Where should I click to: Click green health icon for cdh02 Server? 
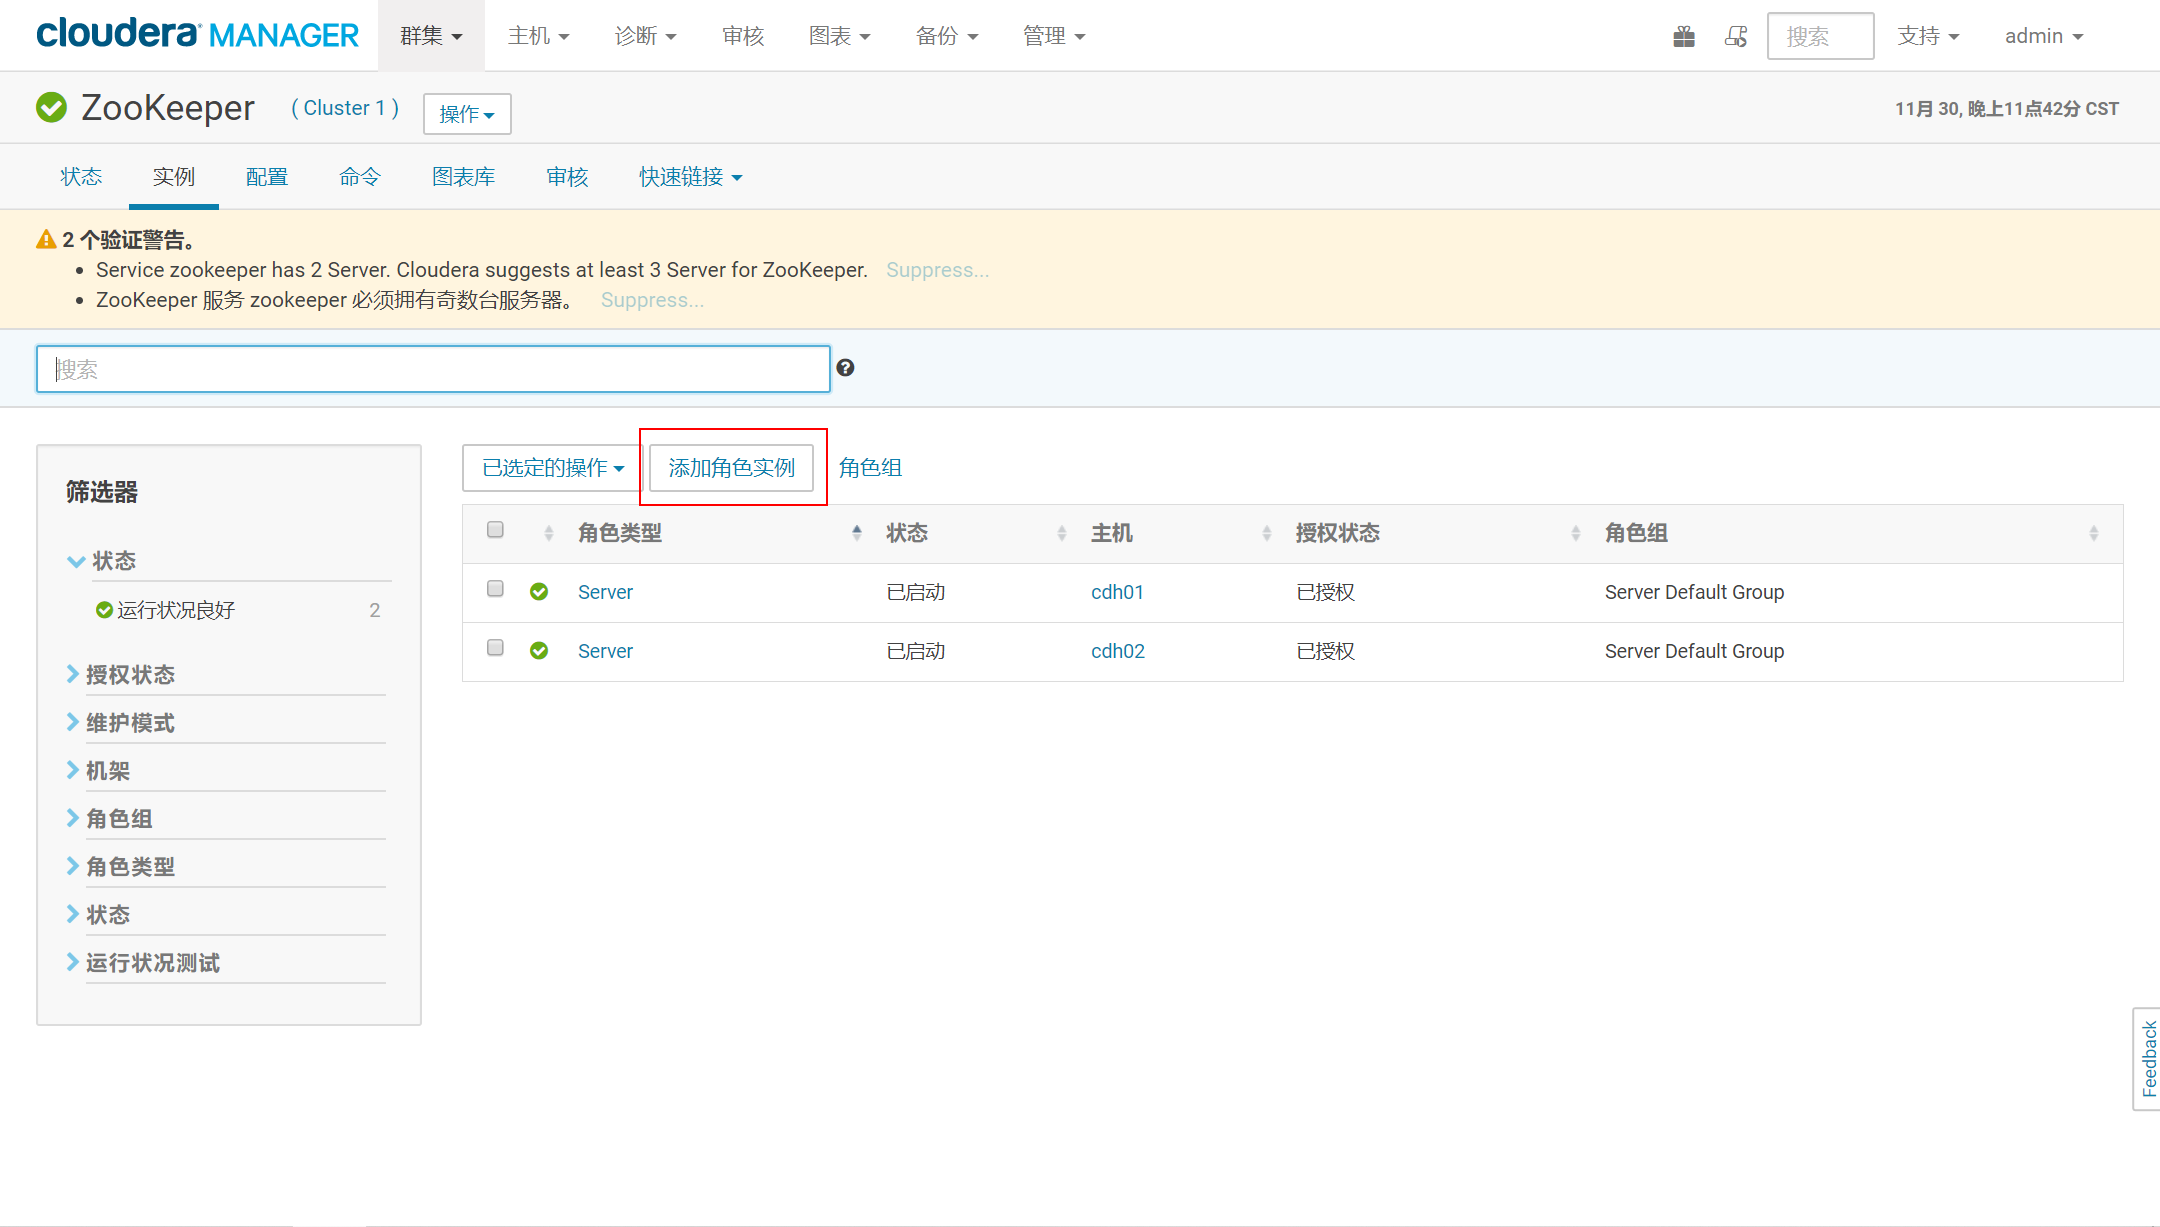[539, 651]
